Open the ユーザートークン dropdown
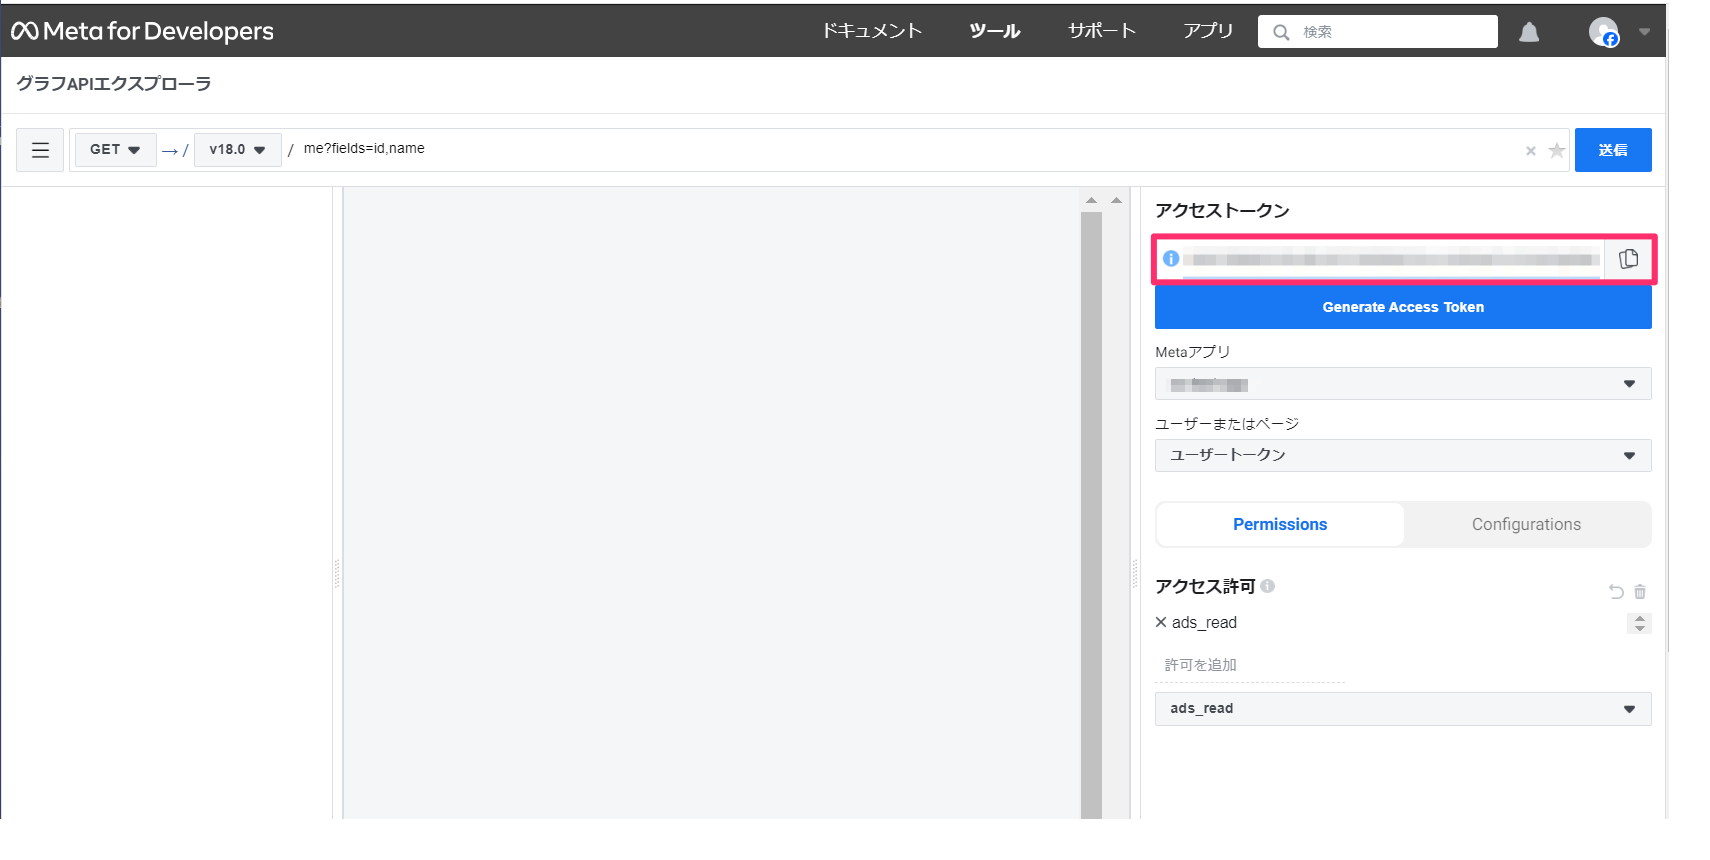This screenshot has width=1710, height=860. point(1403,455)
